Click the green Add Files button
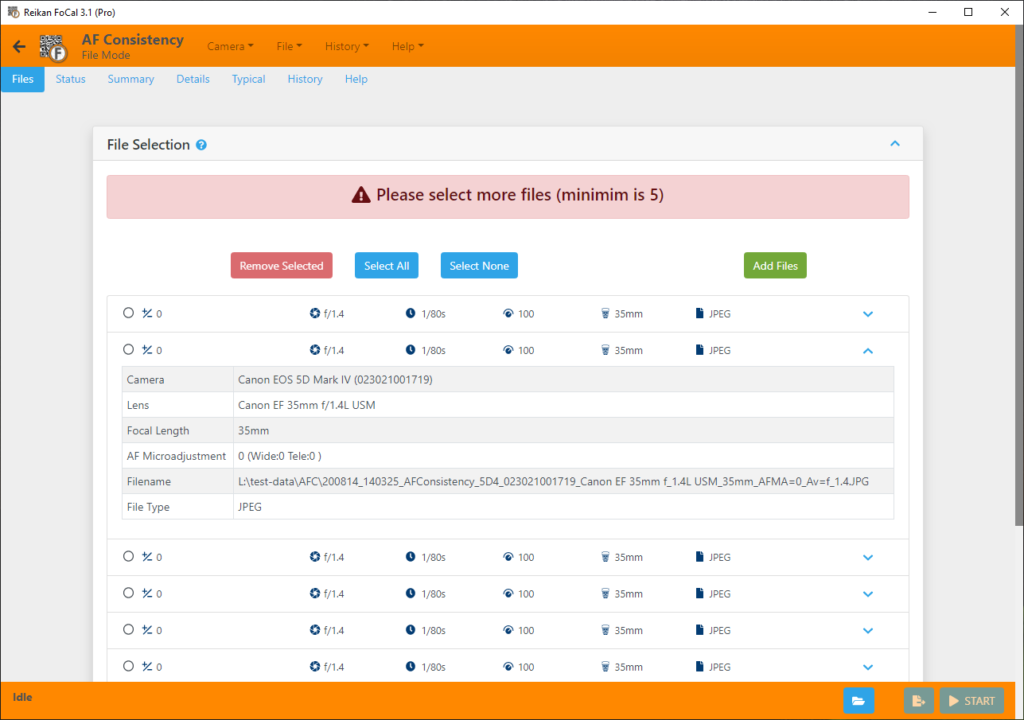 pos(775,265)
